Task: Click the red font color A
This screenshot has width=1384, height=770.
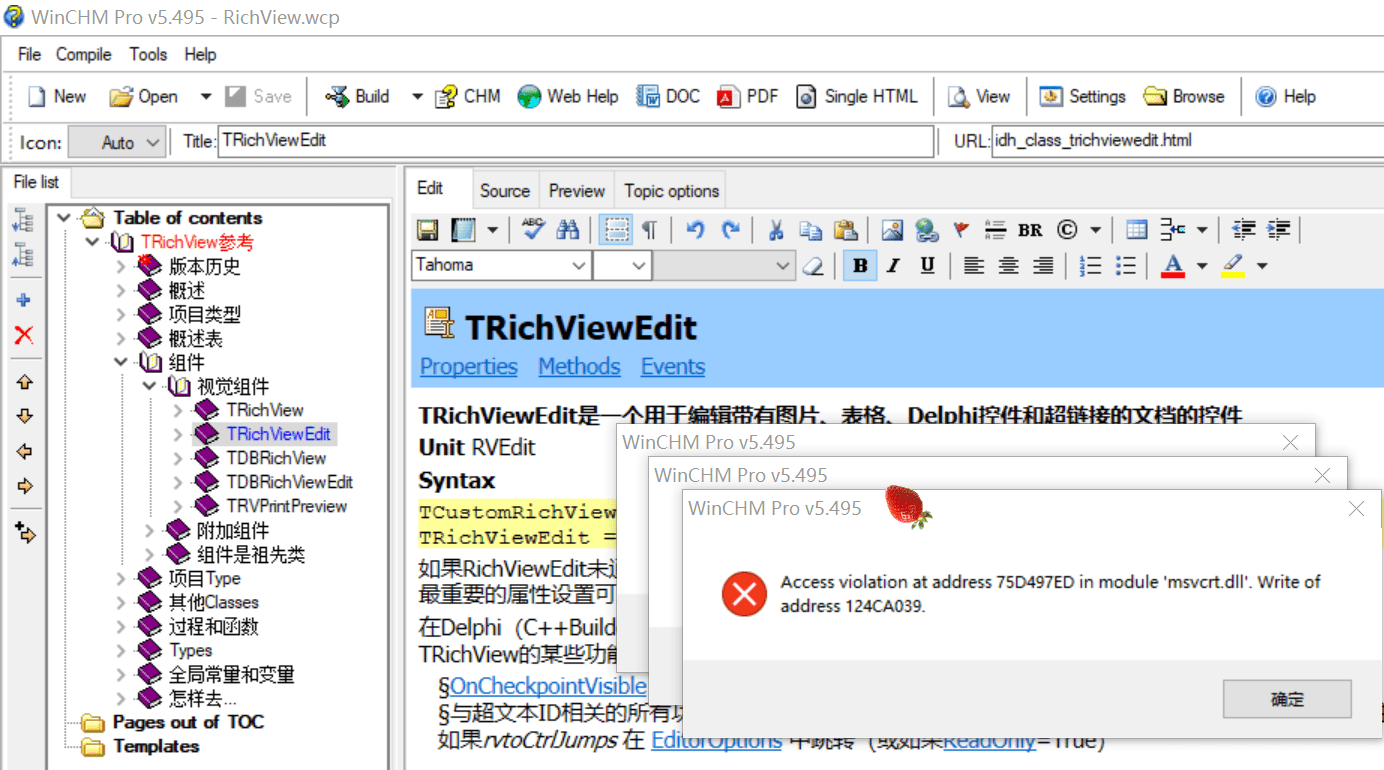Action: point(1173,265)
